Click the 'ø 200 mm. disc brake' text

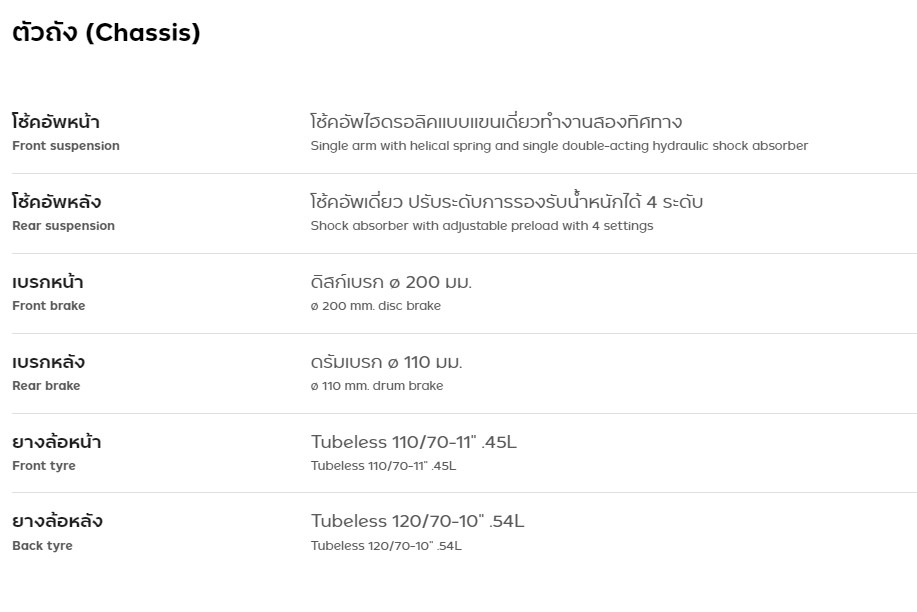[x=376, y=306]
